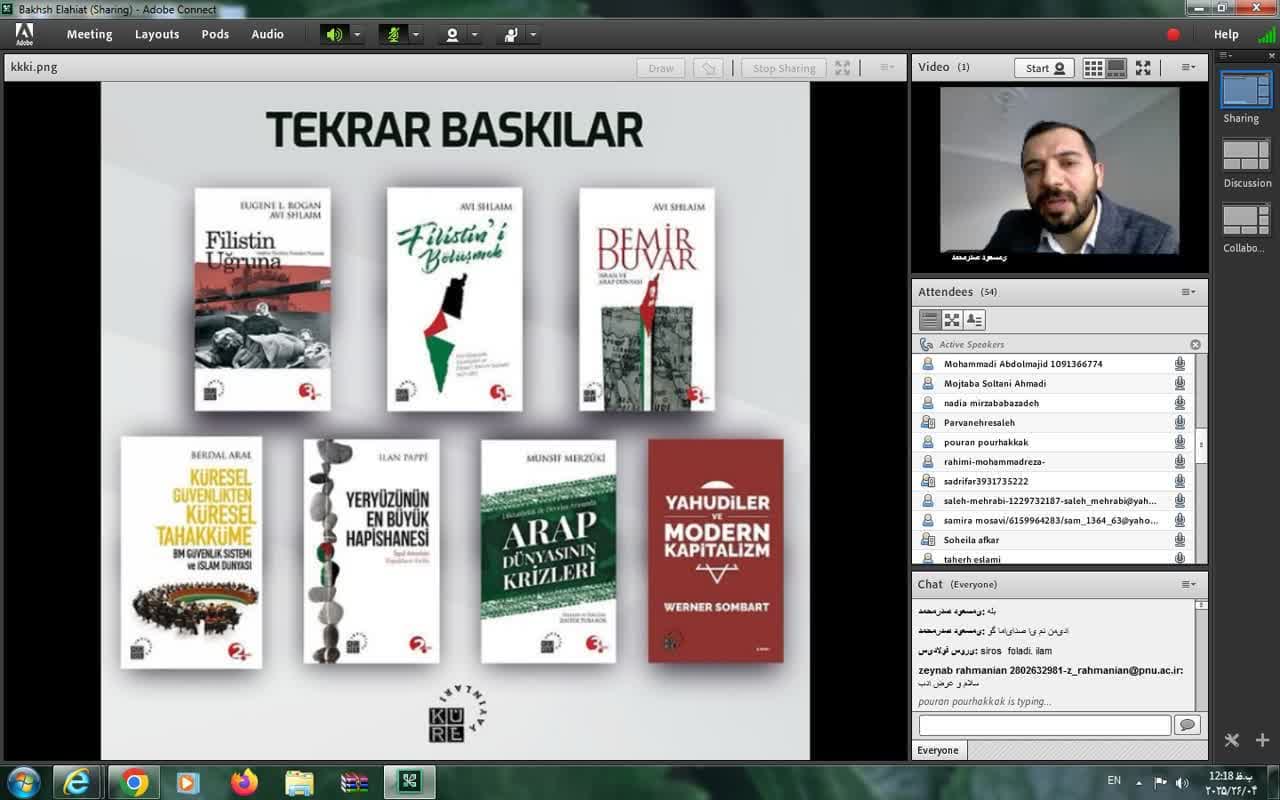The image size is (1280, 800).
Task: Open the Audio menu
Action: click(x=267, y=34)
